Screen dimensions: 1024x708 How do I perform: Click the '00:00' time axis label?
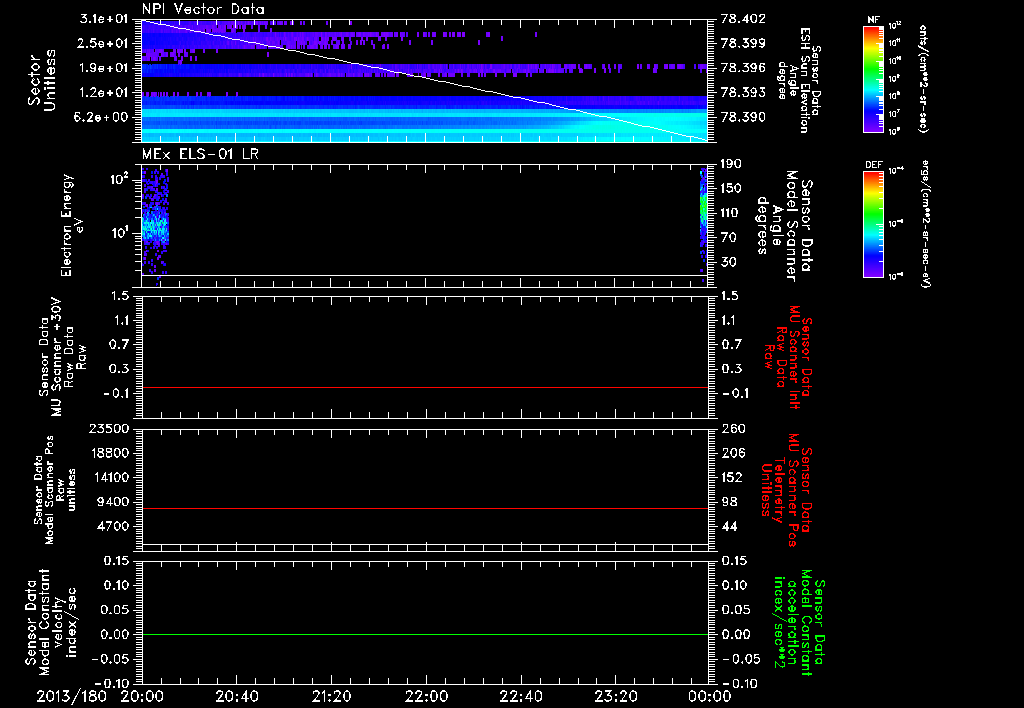tap(709, 696)
